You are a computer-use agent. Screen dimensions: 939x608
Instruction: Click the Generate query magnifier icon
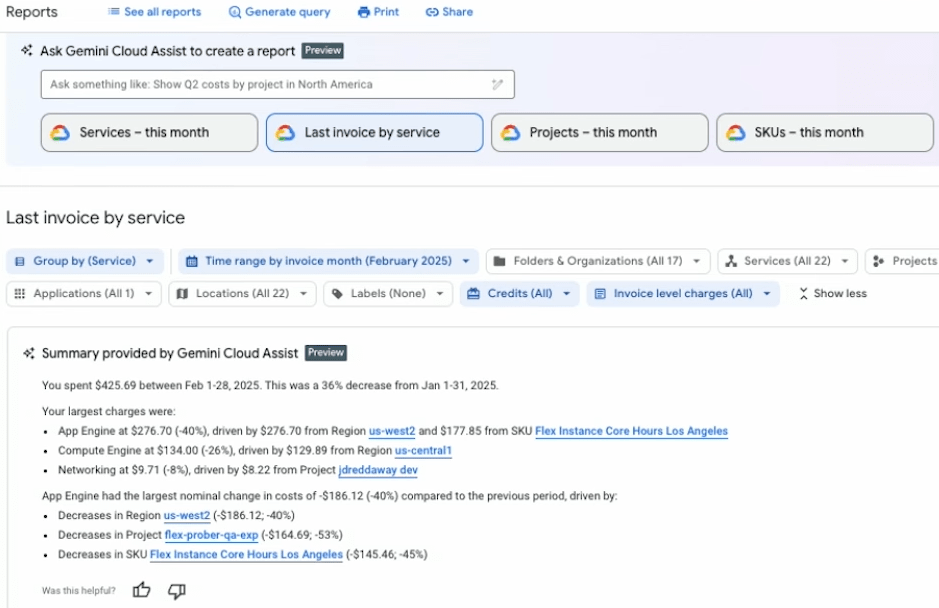click(x=235, y=12)
